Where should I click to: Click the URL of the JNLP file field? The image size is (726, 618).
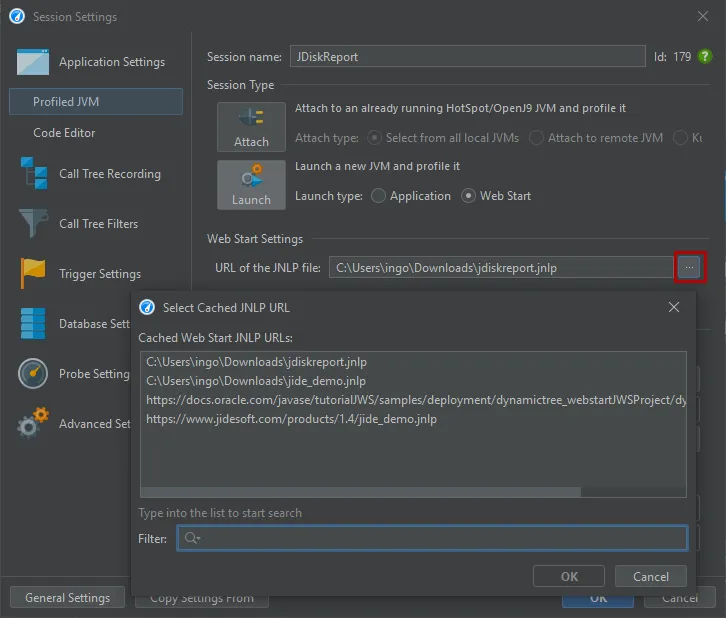[501, 268]
